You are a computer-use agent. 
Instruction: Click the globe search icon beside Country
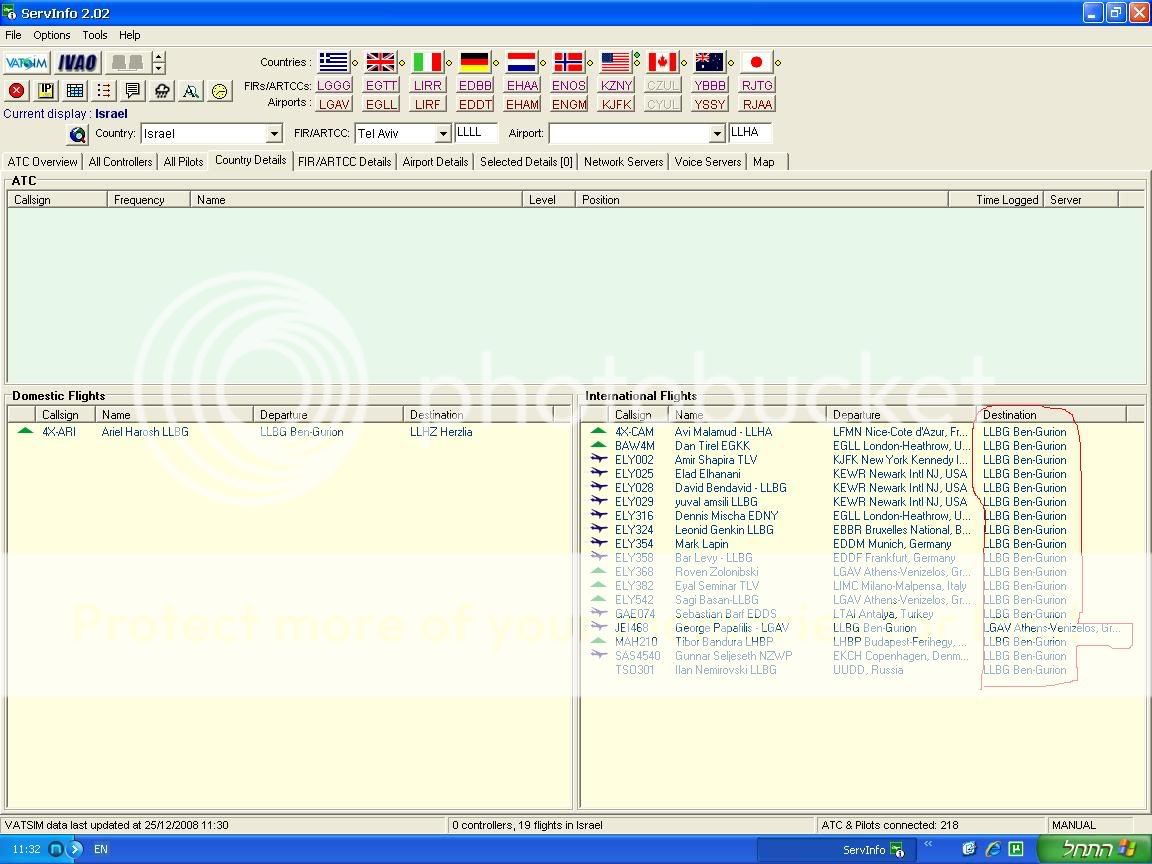click(78, 134)
